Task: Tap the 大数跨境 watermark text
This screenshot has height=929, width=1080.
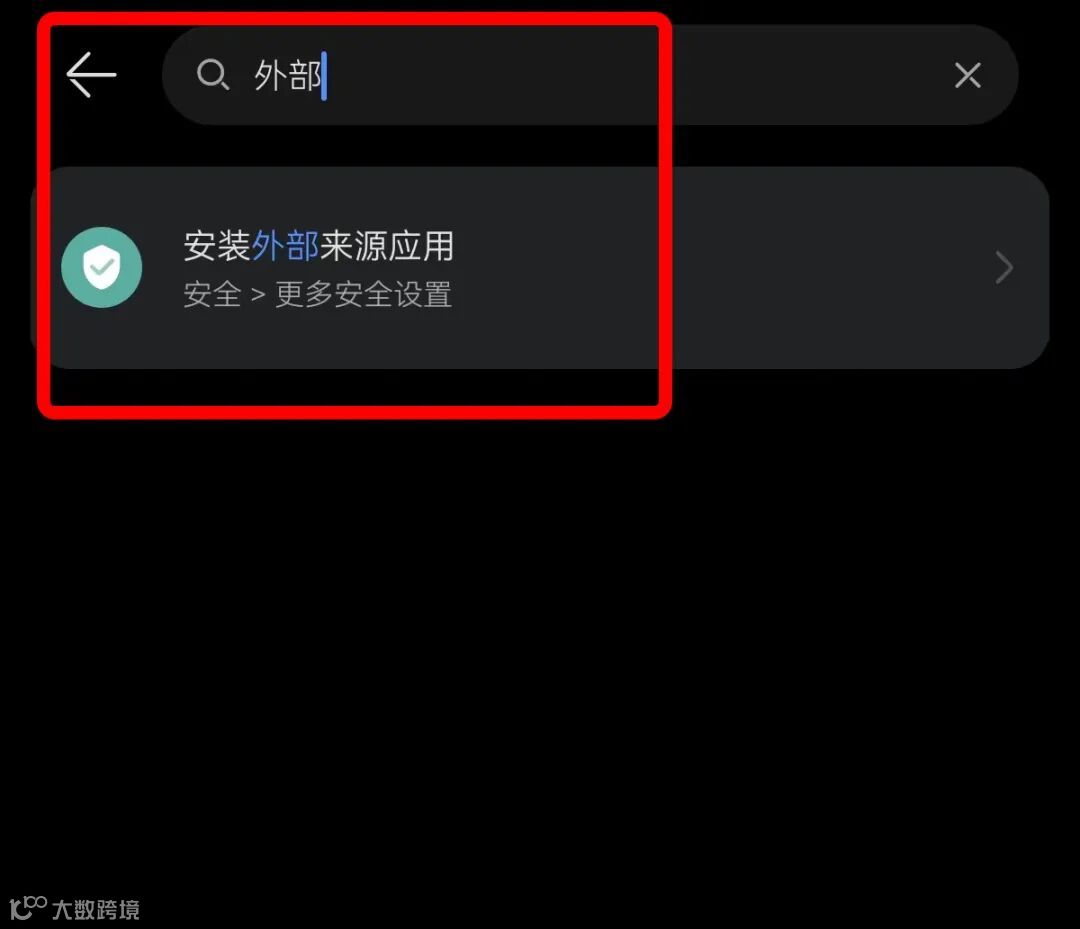Action: (96, 910)
